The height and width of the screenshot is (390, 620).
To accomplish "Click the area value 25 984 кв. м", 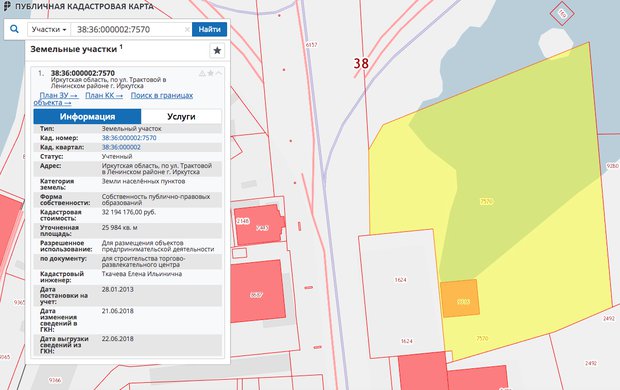I will (x=119, y=228).
